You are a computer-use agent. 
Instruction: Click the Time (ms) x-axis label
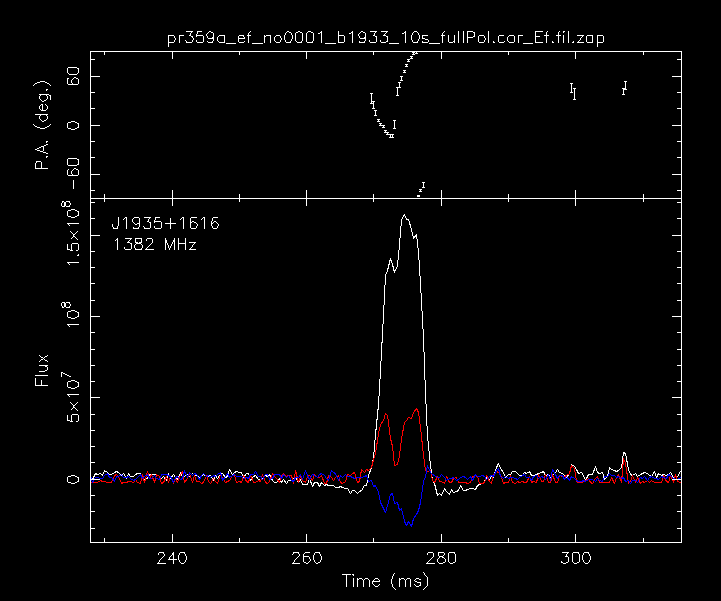point(385,580)
